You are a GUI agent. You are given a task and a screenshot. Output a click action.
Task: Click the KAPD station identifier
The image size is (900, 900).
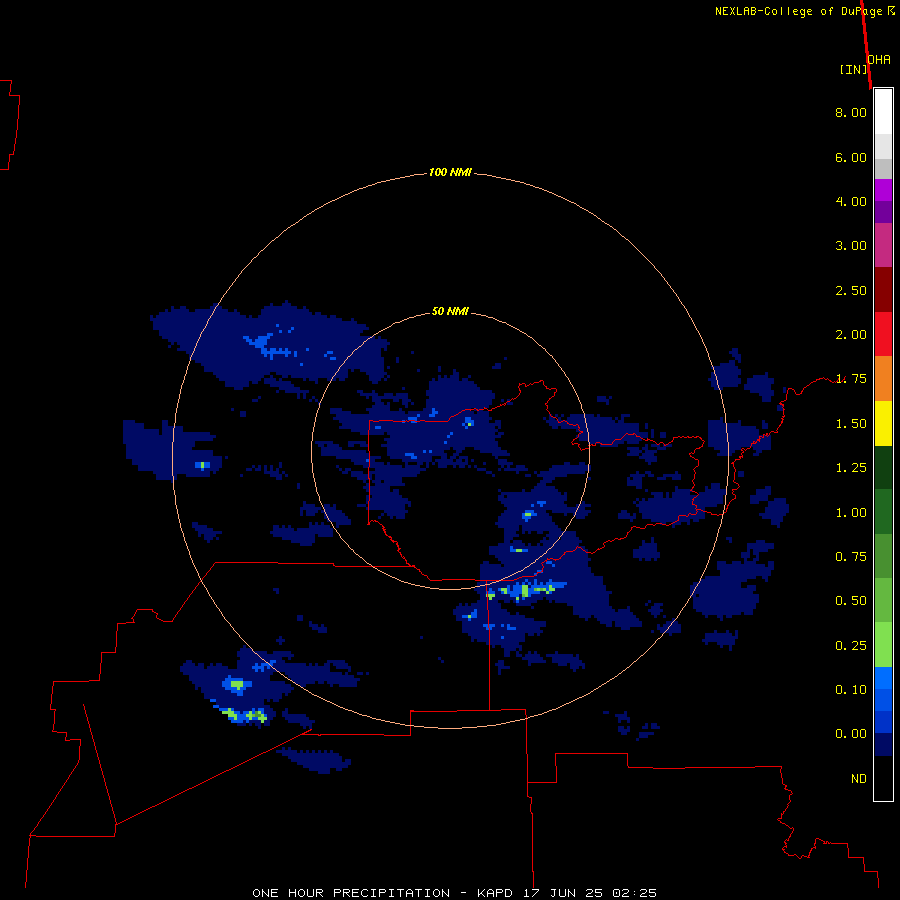(x=497, y=893)
